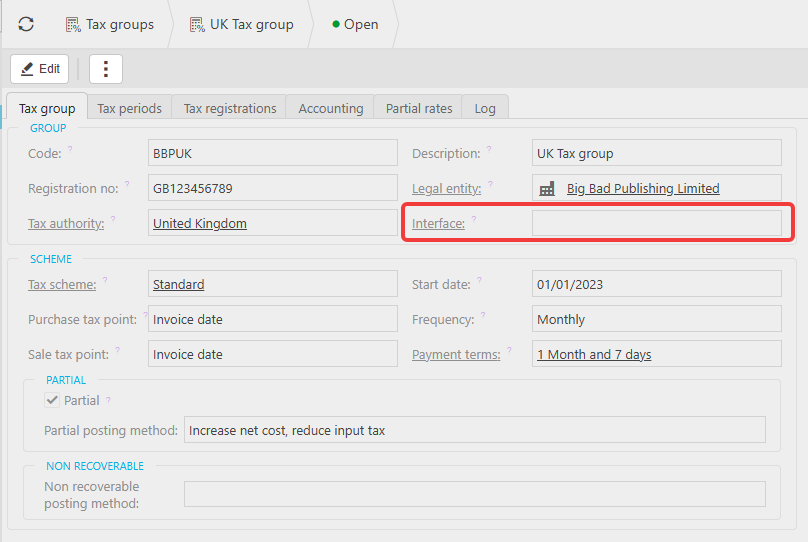Open the Accounting tab
The width and height of the screenshot is (808, 542).
click(x=331, y=109)
